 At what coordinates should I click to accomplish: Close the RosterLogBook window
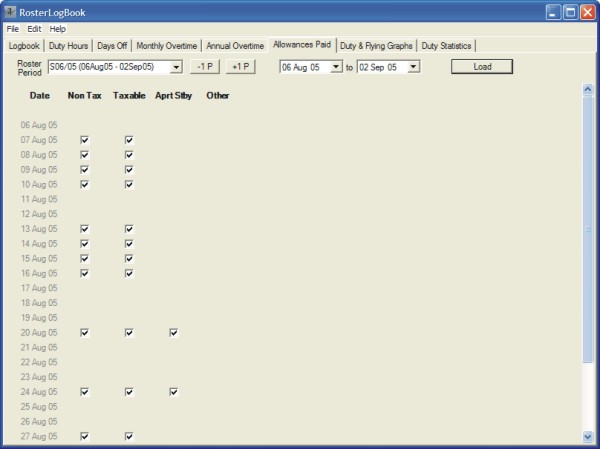click(588, 12)
